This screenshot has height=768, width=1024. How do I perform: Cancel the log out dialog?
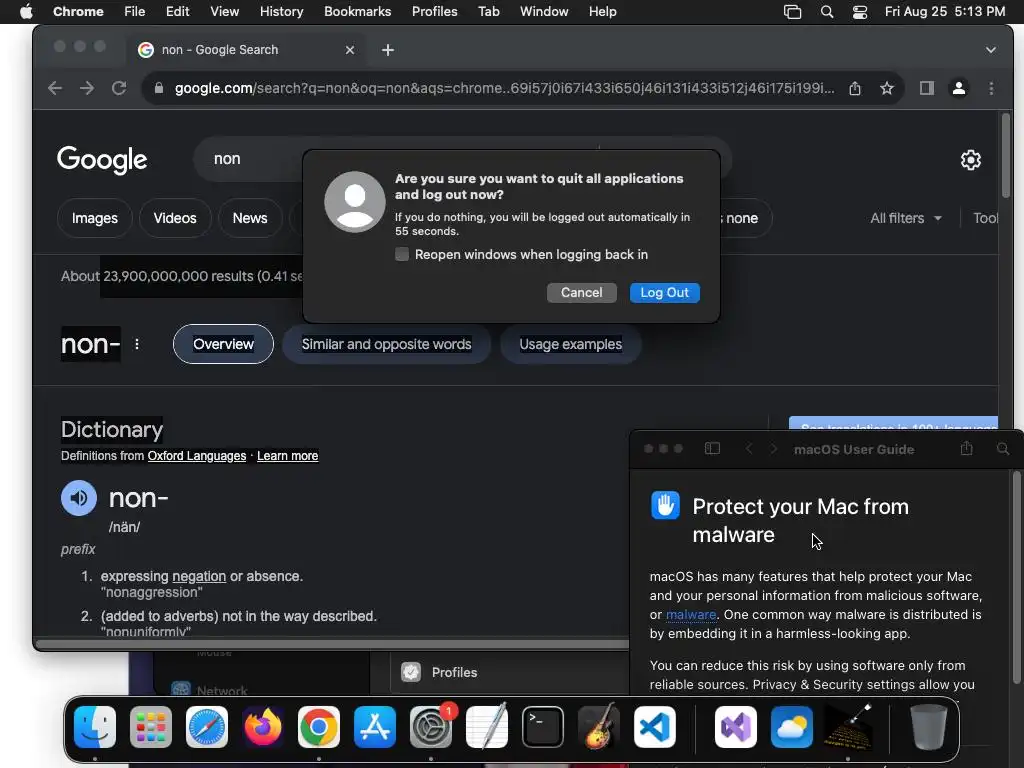point(581,293)
